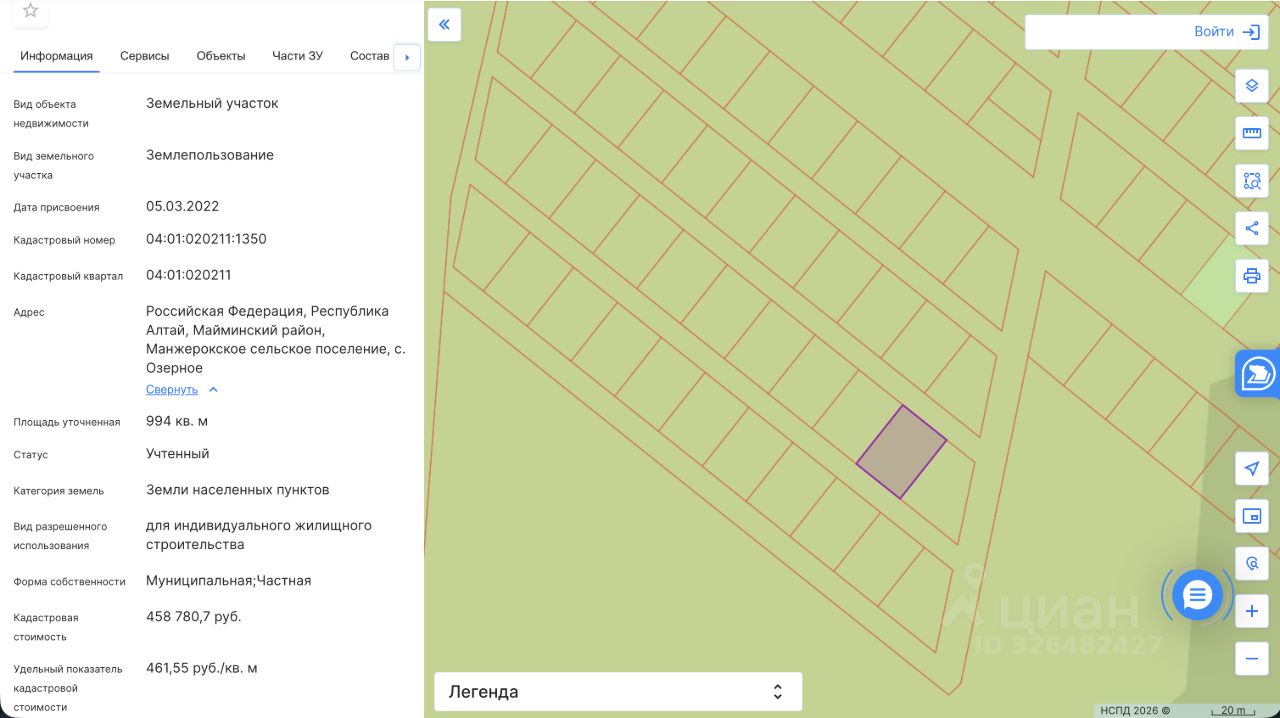This screenshot has height=718, width=1280.
Task: Open the map layers icon
Action: point(1252,86)
